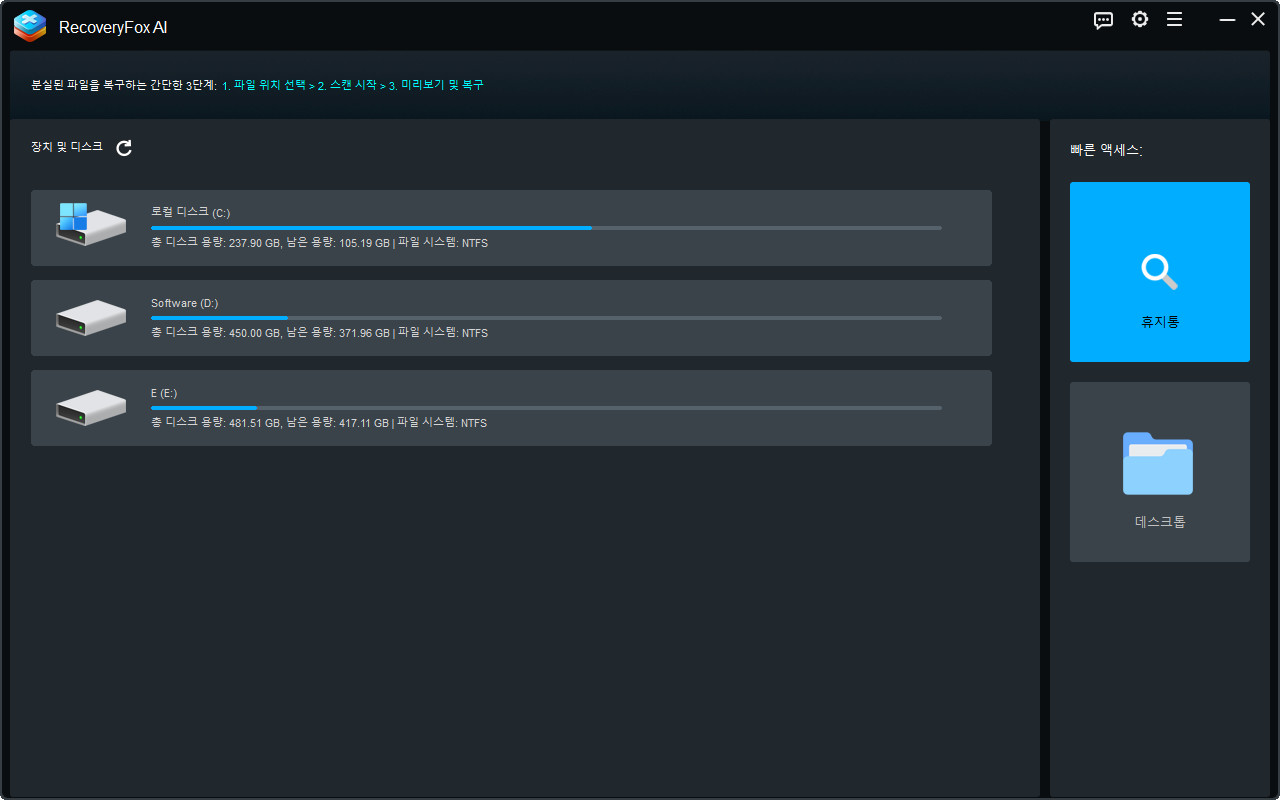Click the step 1 file location text
Viewport: 1280px width, 800px height.
pyautogui.click(x=263, y=86)
